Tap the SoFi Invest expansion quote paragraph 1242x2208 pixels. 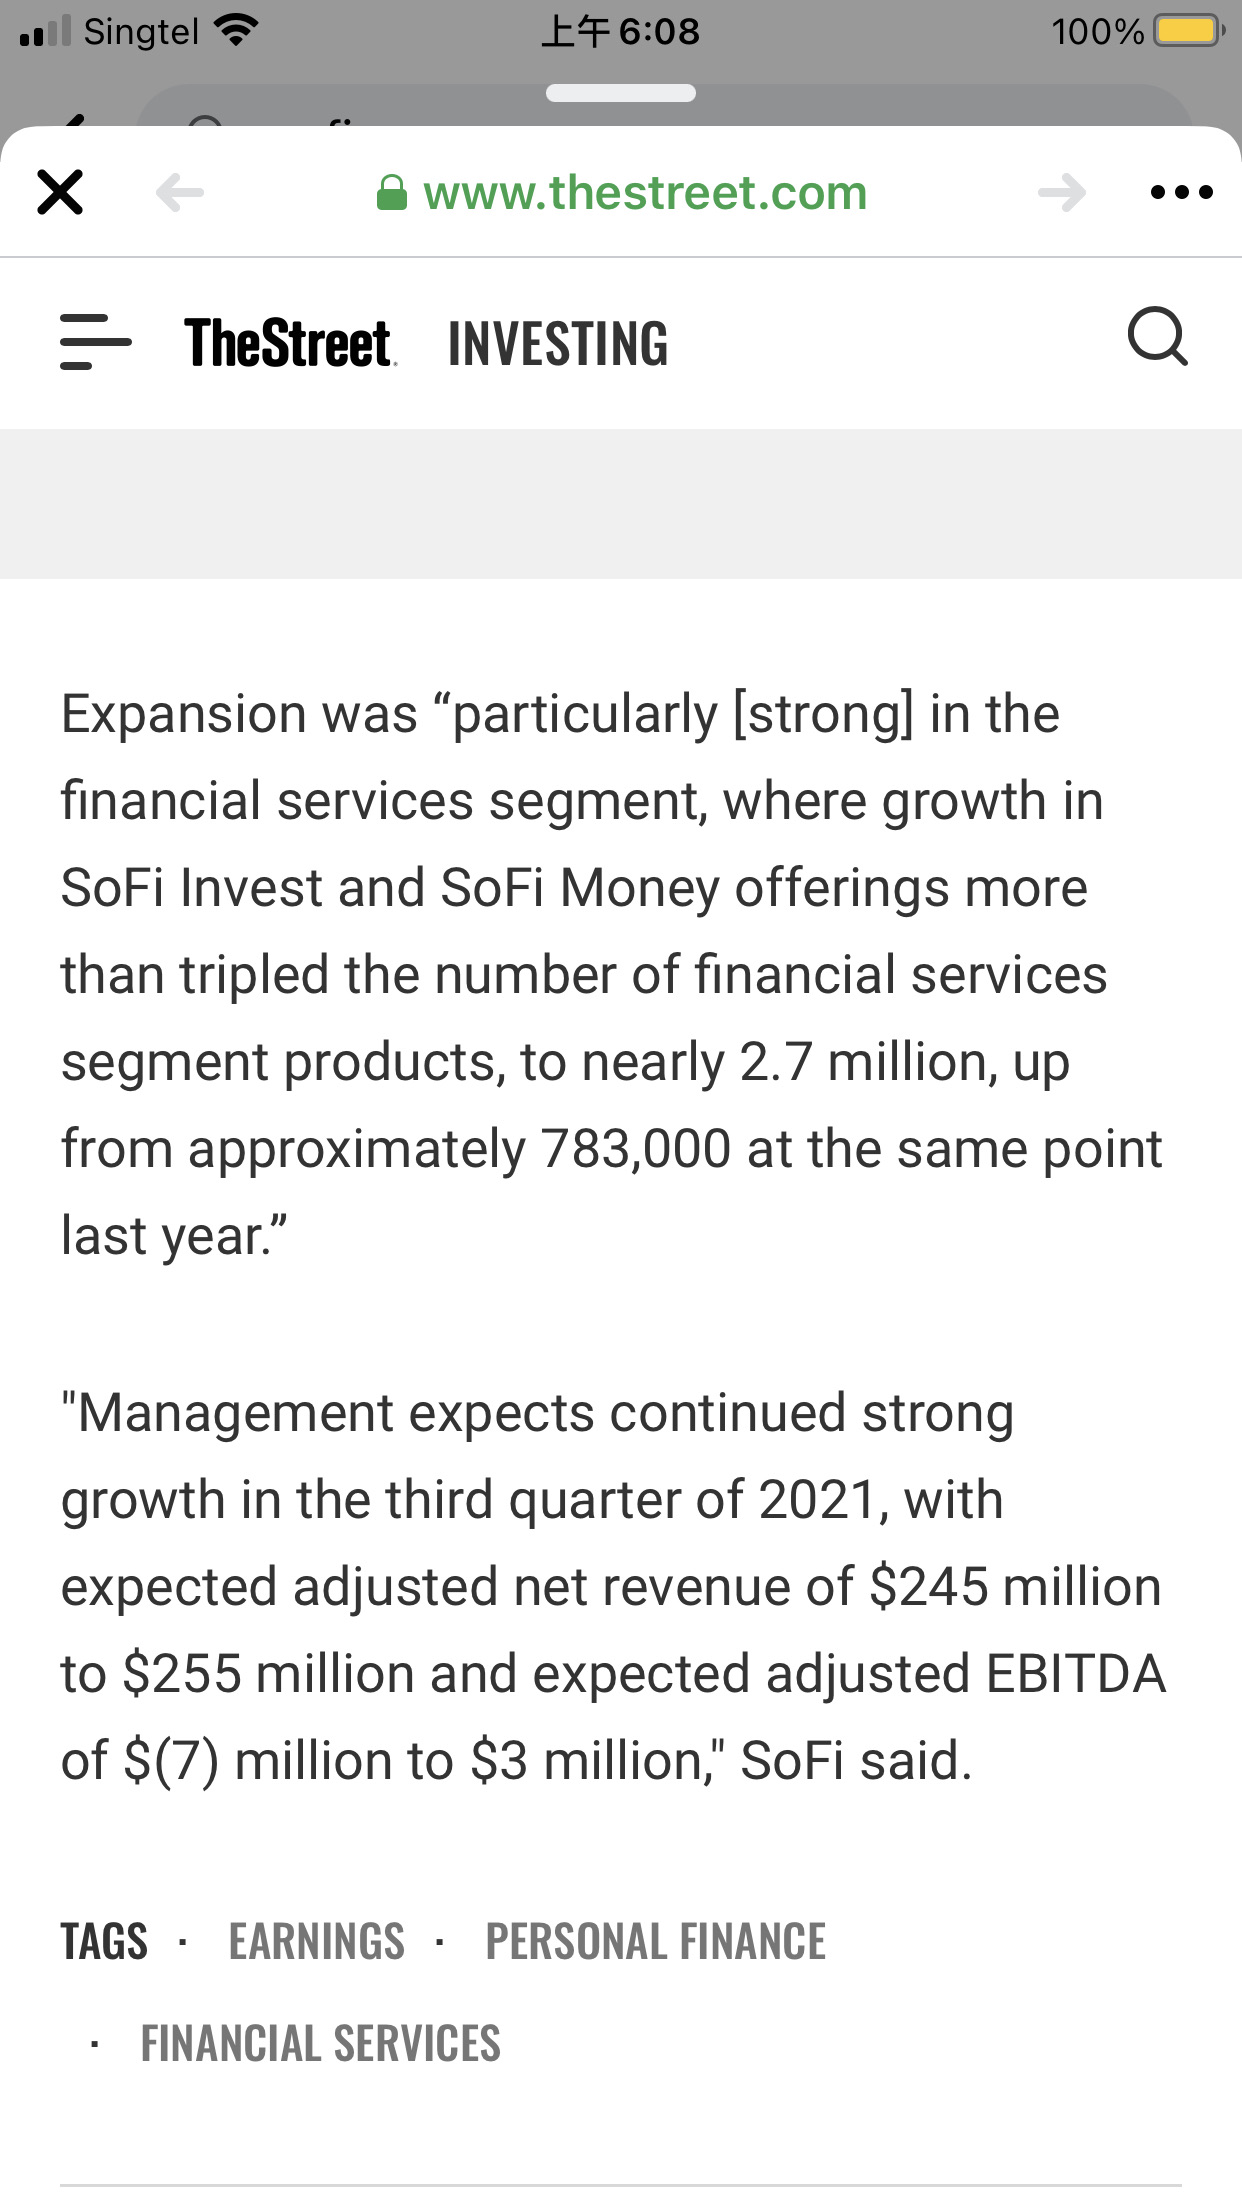[611, 975]
